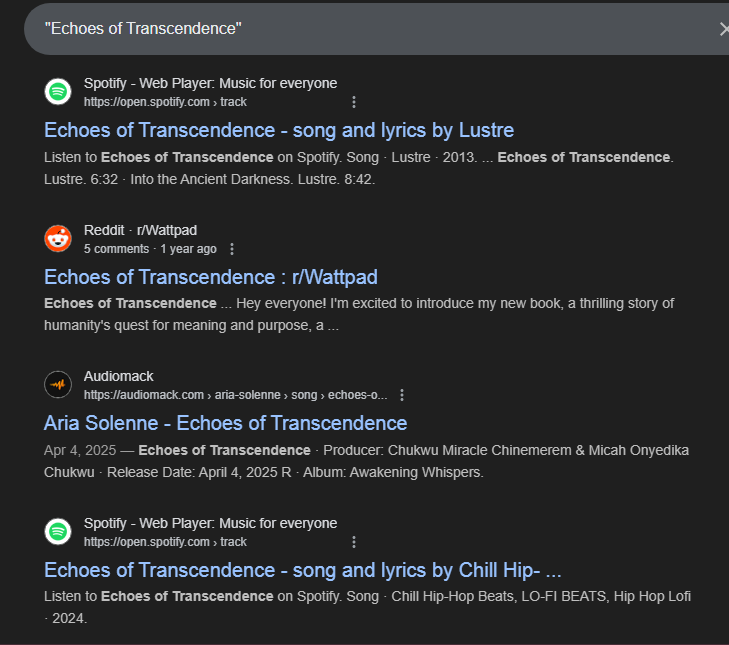Open "Echoes of Transcendence - song and lyrics by Lustre"
Screen dimensions: 729x645
pyautogui.click(x=279, y=130)
